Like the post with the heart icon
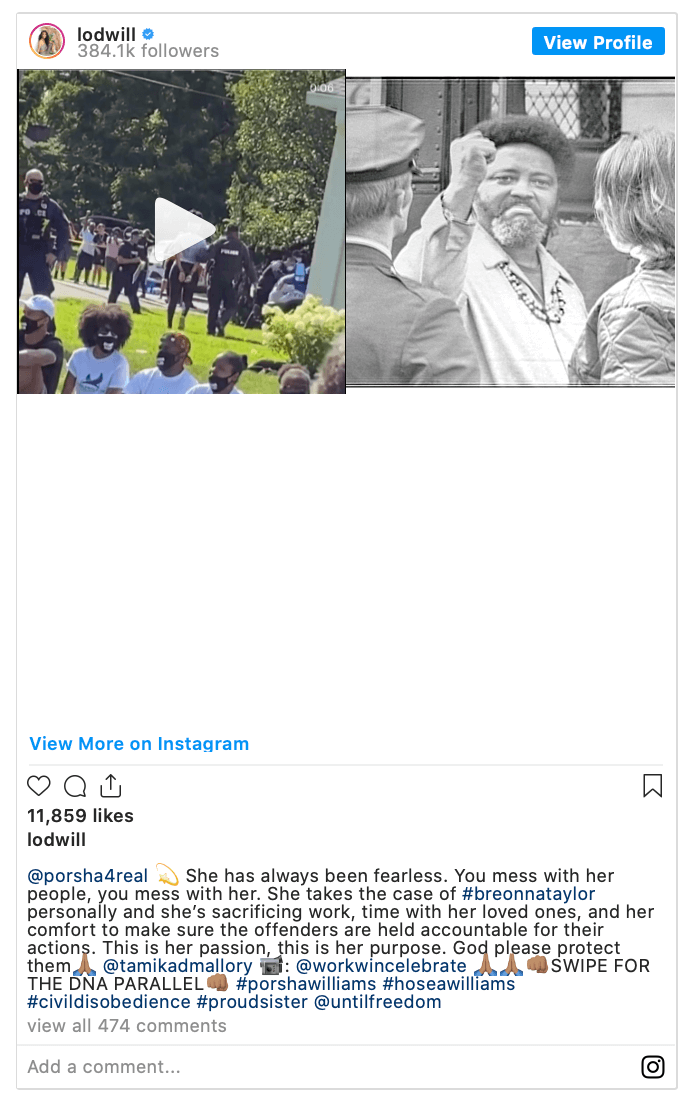The width and height of the screenshot is (694, 1102). point(39,786)
